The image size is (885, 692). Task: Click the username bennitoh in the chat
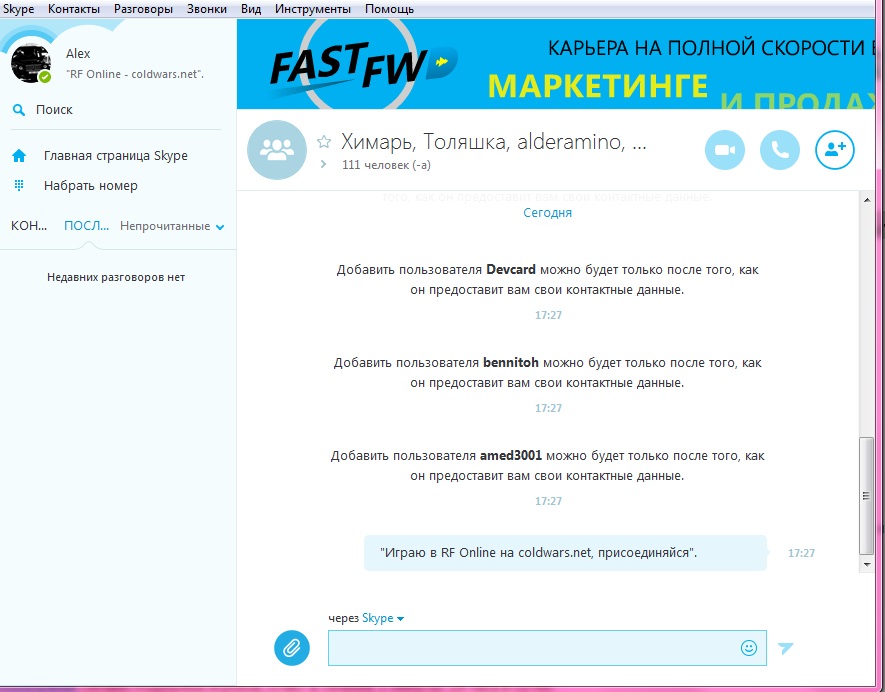[511, 362]
